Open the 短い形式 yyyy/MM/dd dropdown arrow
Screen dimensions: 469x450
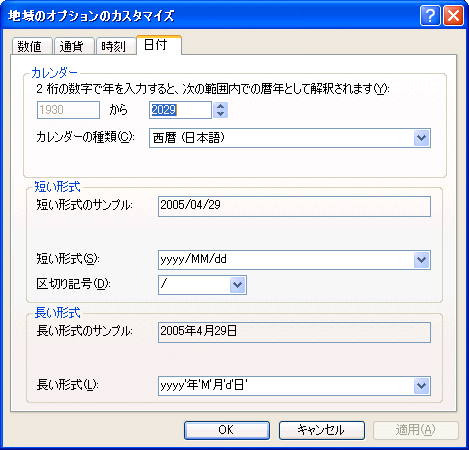tap(421, 260)
